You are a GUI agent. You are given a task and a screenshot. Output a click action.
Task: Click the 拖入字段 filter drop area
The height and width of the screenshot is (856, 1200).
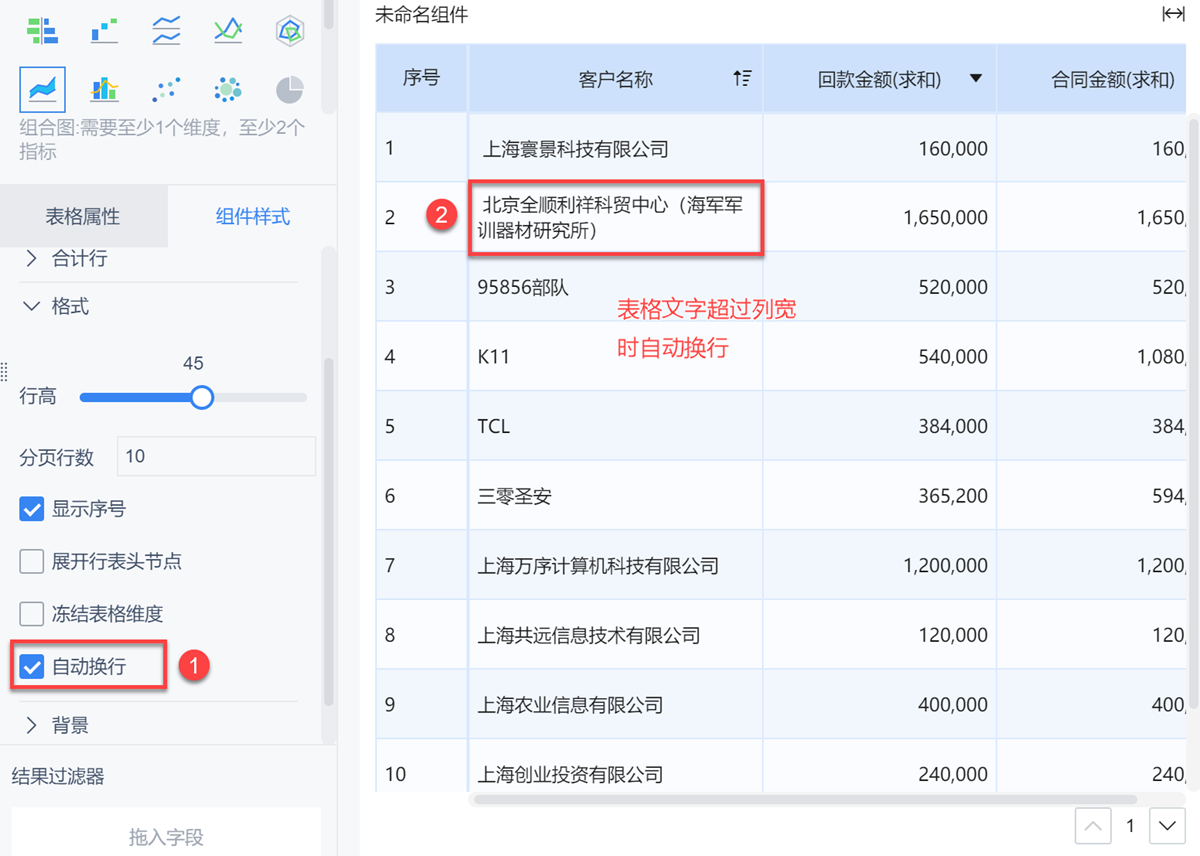[166, 836]
